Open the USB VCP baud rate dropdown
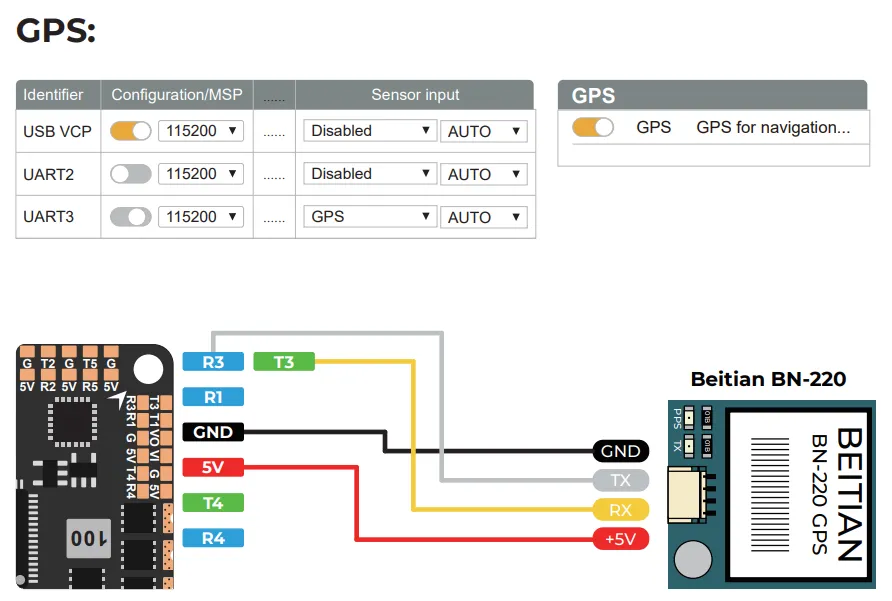This screenshot has height=601, width=892. [x=200, y=131]
